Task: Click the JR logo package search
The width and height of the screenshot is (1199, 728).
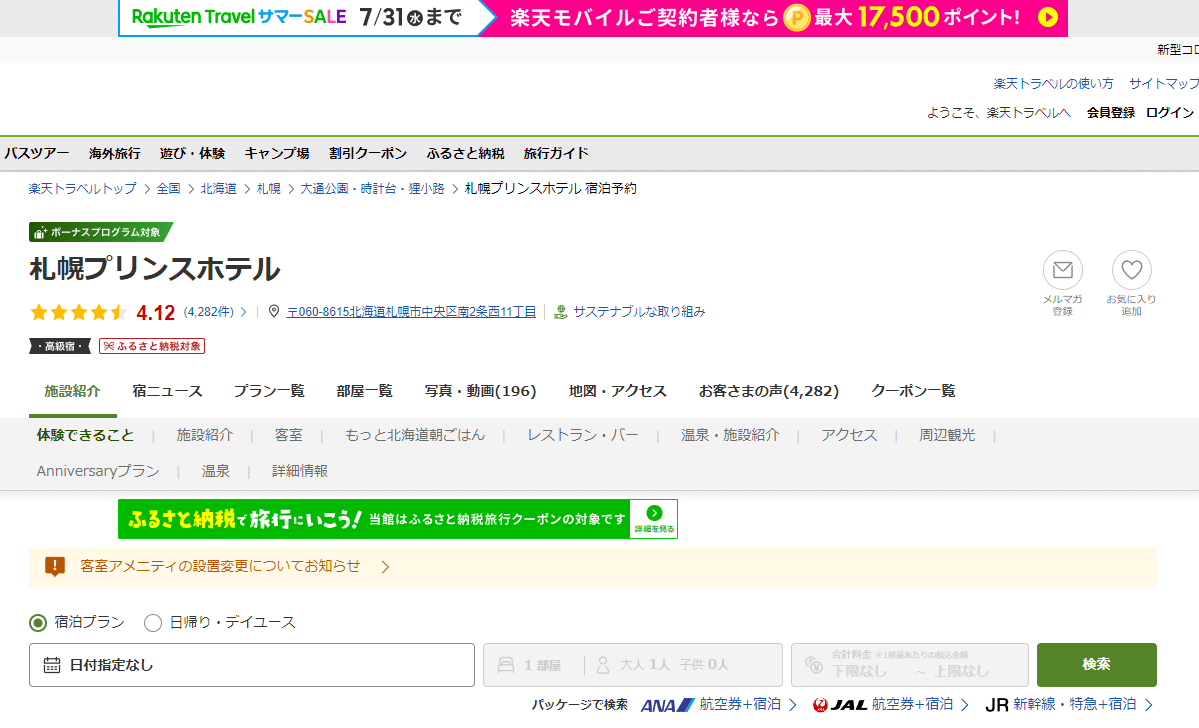Action: [x=996, y=705]
